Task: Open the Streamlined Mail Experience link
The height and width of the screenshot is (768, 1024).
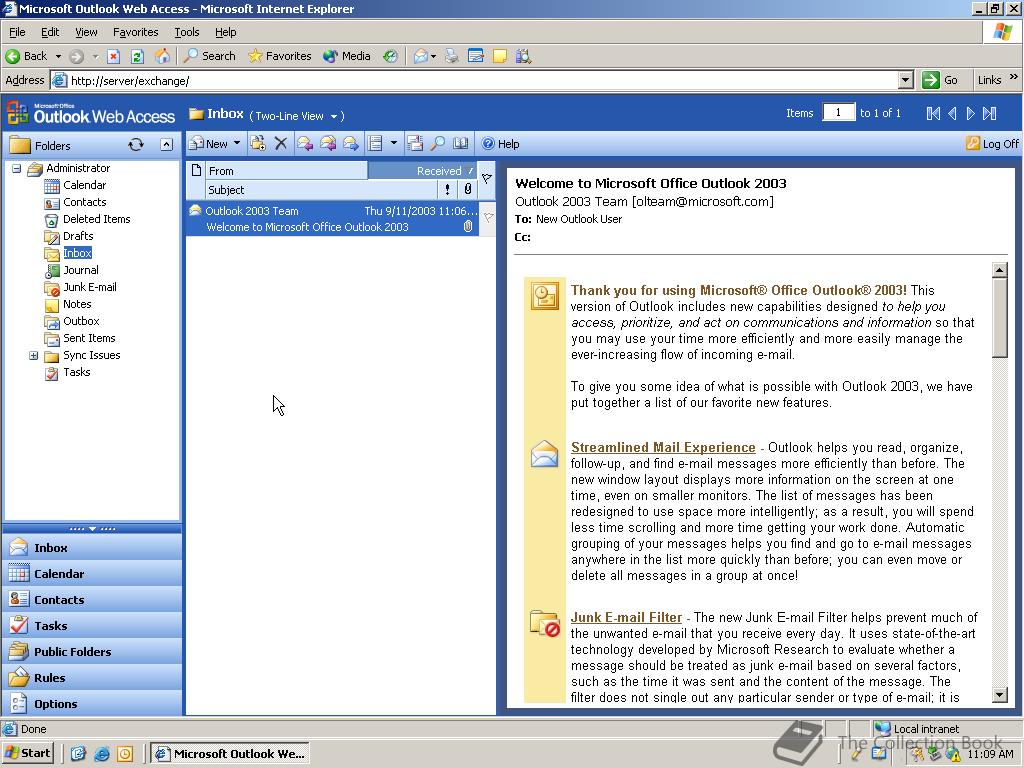Action: click(663, 447)
